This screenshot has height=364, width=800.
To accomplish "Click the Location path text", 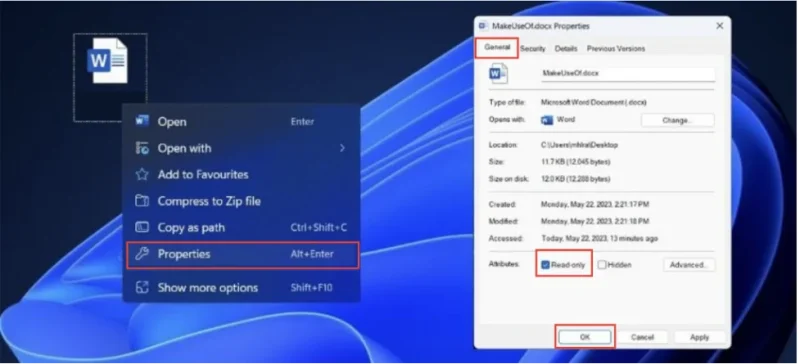I will [x=580, y=145].
